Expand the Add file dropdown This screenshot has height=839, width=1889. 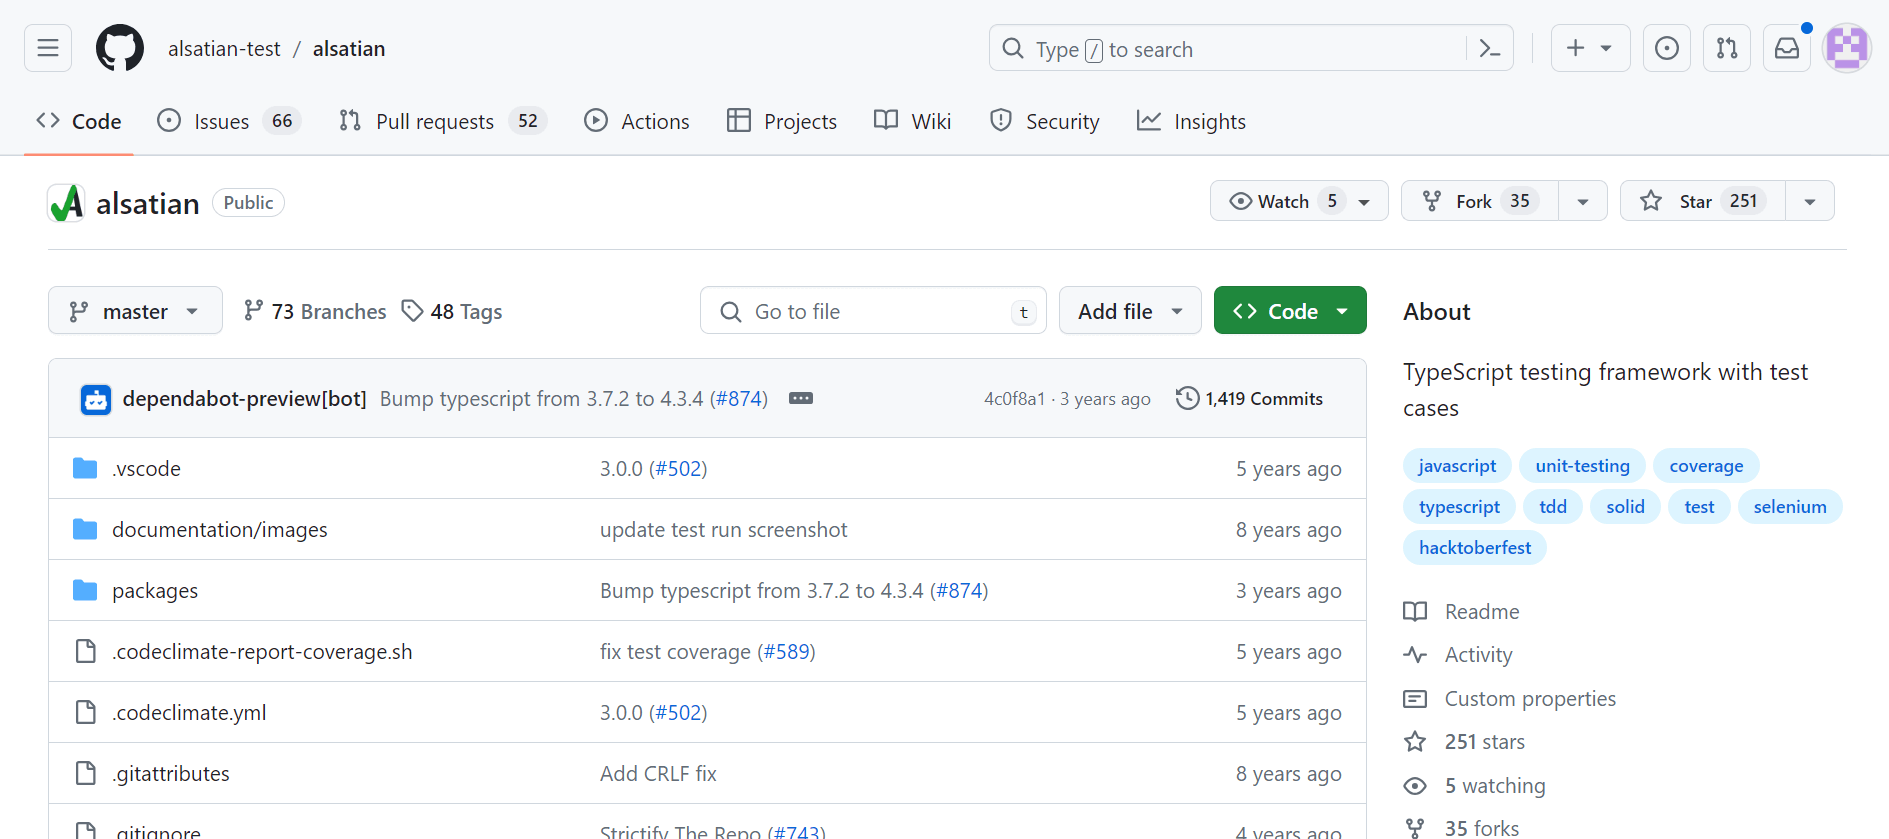(x=1130, y=311)
